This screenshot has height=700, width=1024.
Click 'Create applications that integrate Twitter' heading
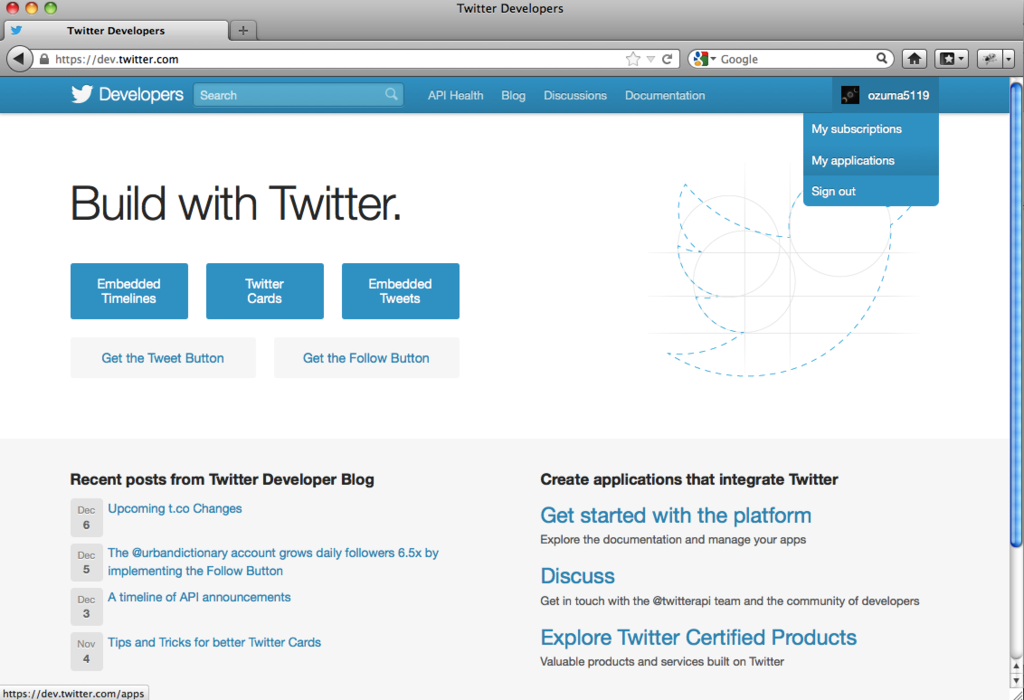(689, 479)
